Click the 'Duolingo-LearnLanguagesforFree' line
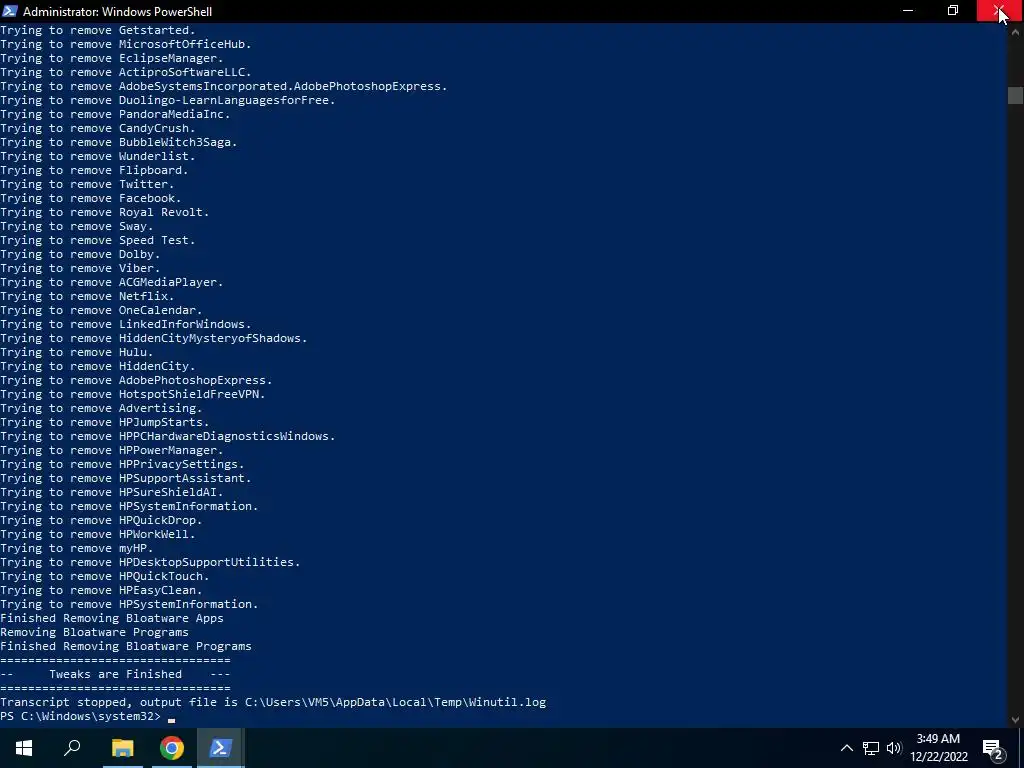This screenshot has width=1024, height=768. [x=167, y=100]
